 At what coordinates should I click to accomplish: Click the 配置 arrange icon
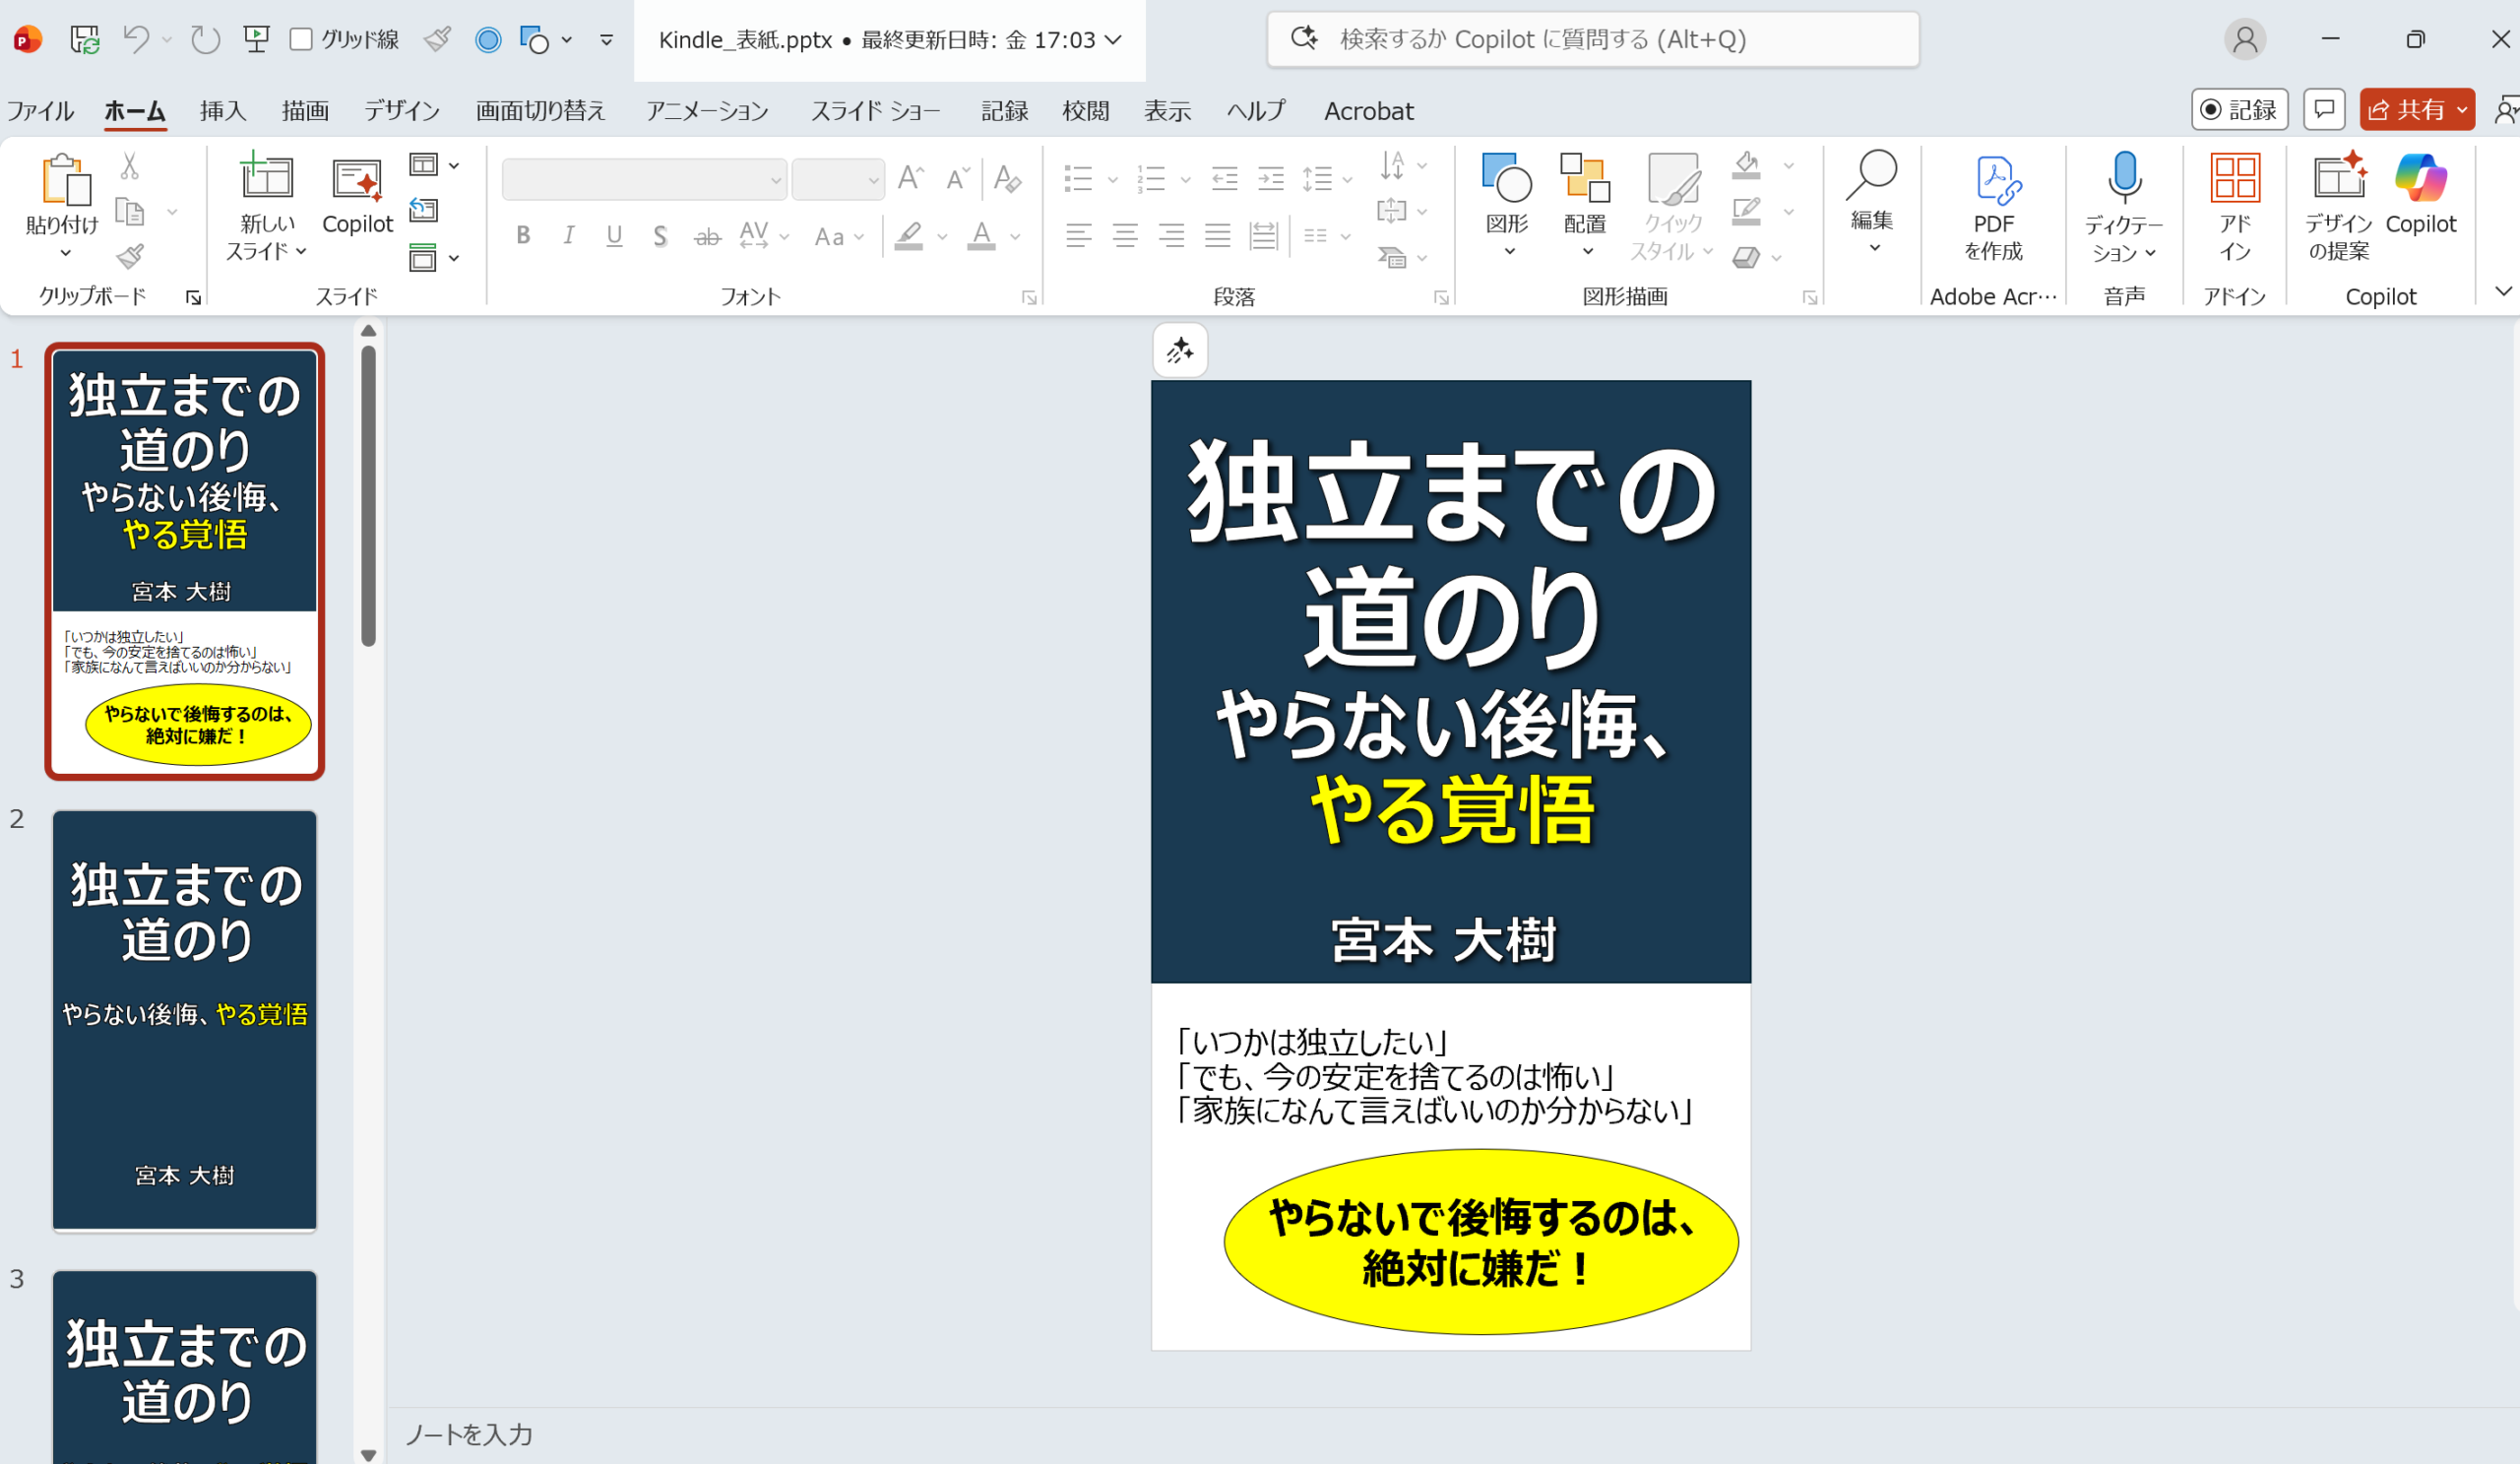click(1584, 180)
